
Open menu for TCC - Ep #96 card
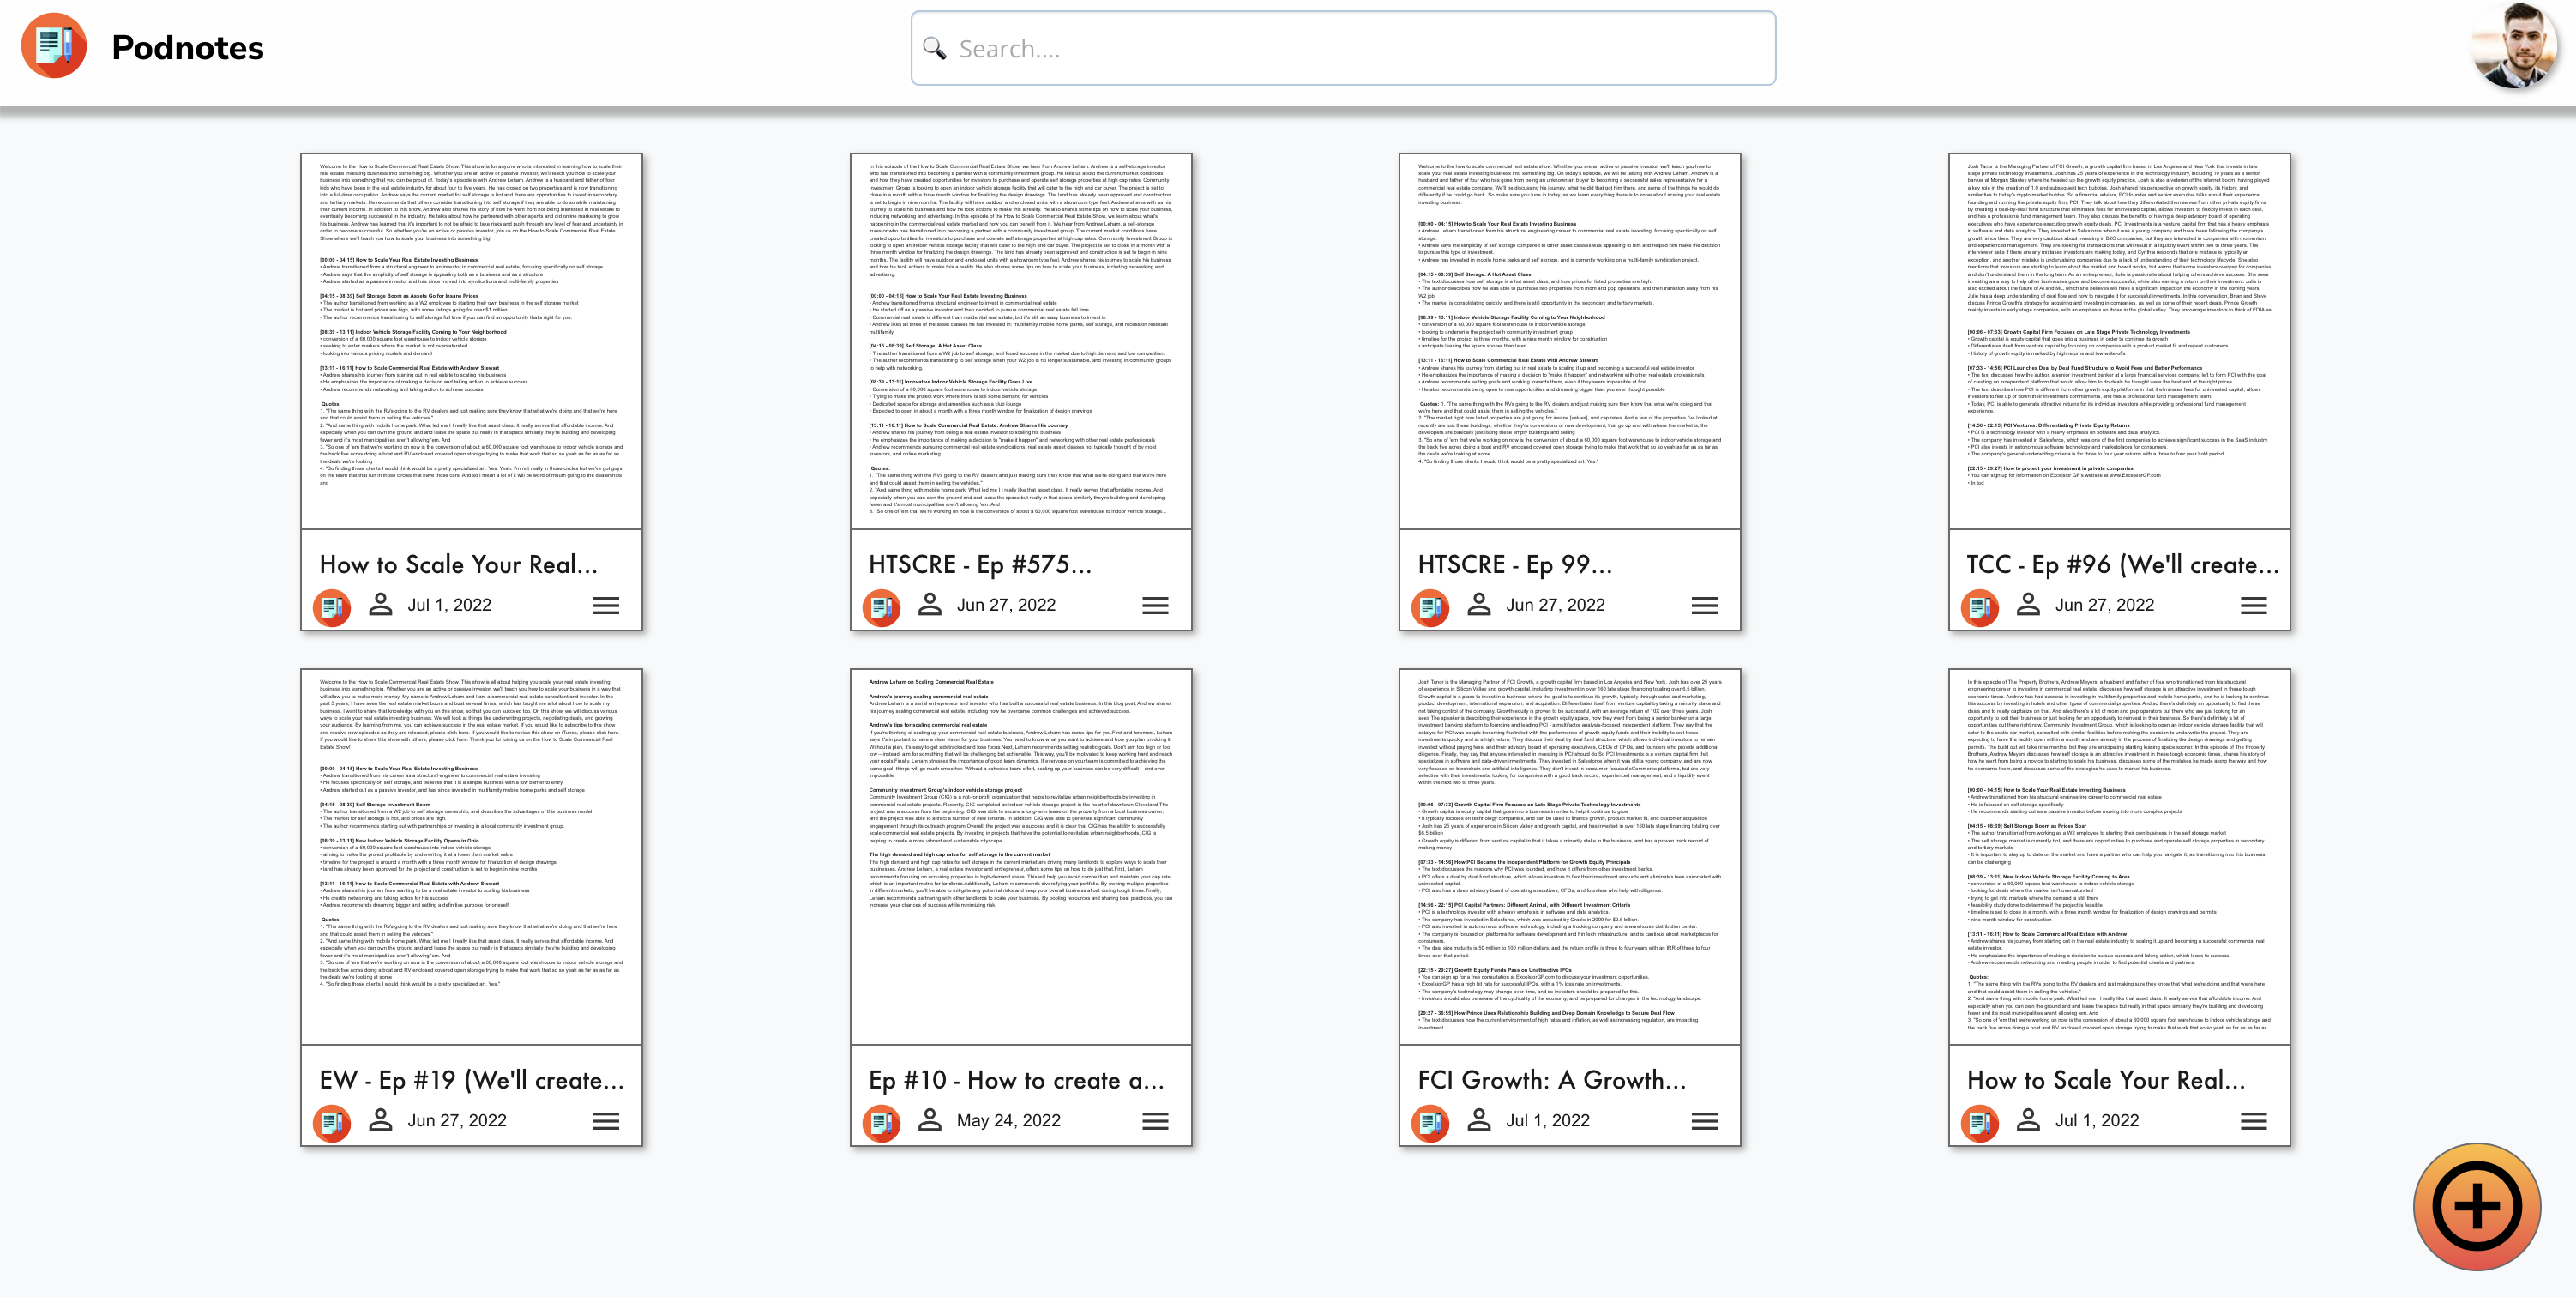2253,606
